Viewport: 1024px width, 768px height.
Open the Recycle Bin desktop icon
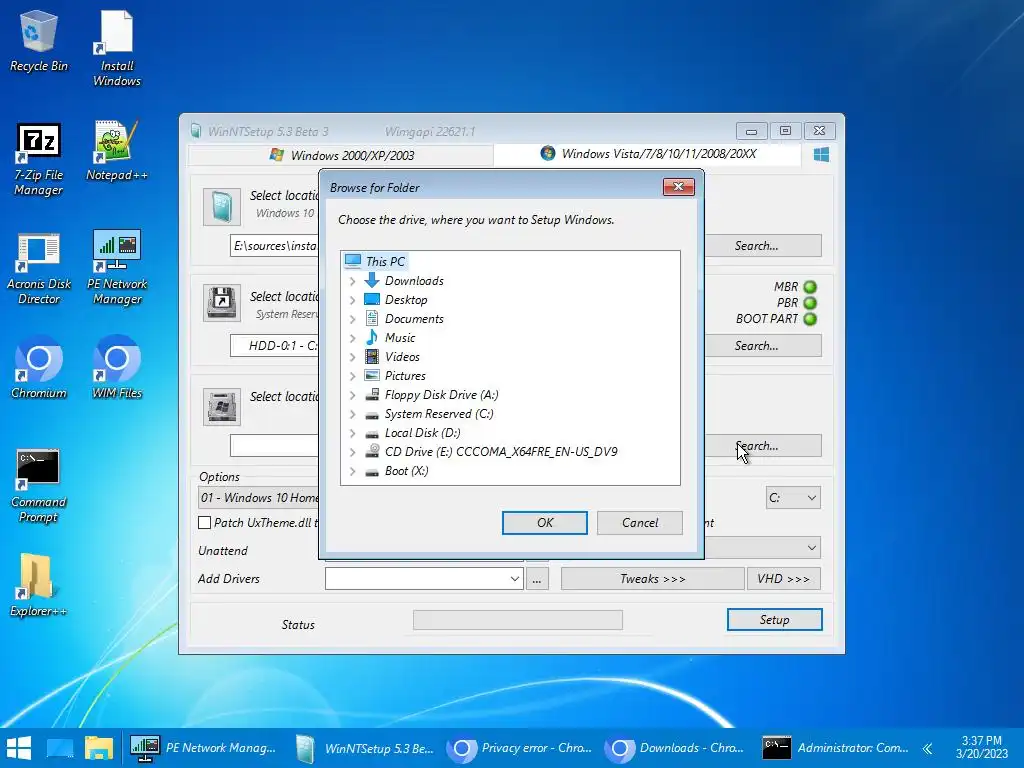tap(39, 40)
